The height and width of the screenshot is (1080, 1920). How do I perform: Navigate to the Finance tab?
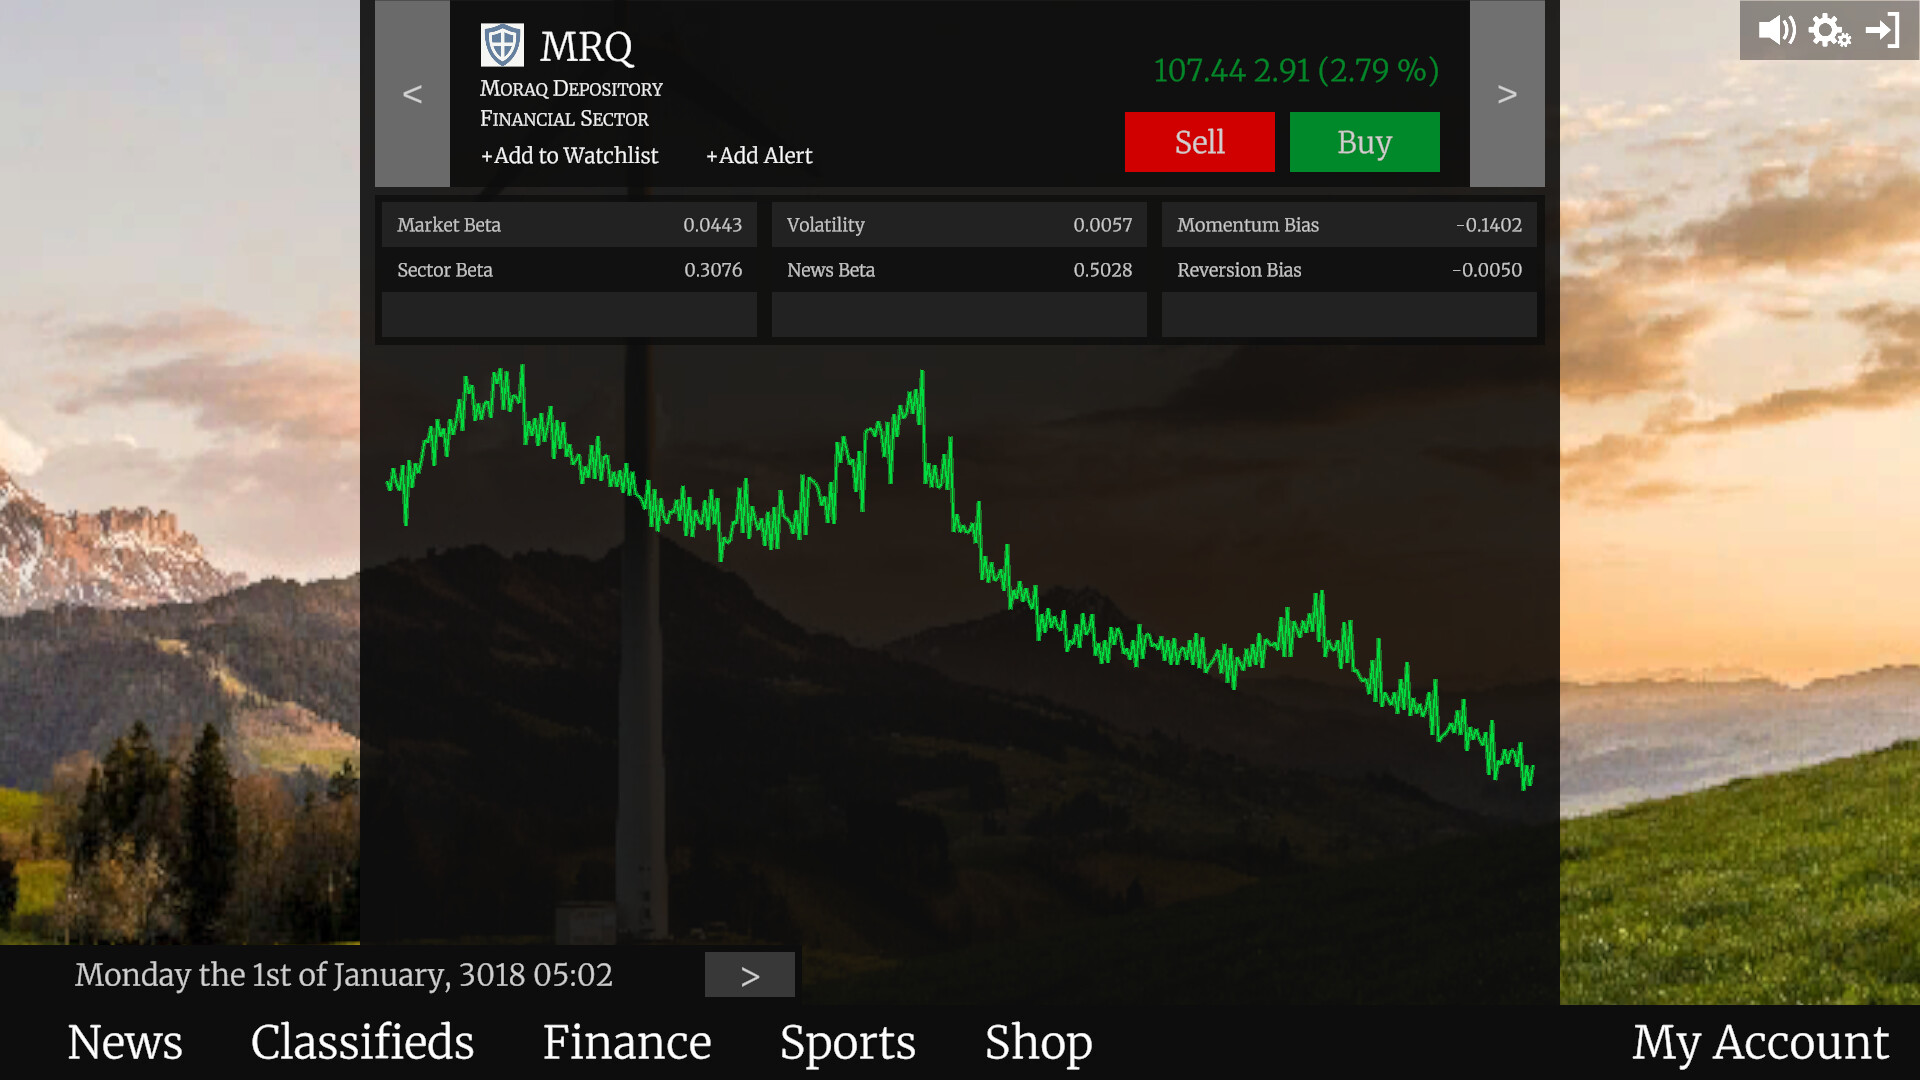[x=626, y=1042]
